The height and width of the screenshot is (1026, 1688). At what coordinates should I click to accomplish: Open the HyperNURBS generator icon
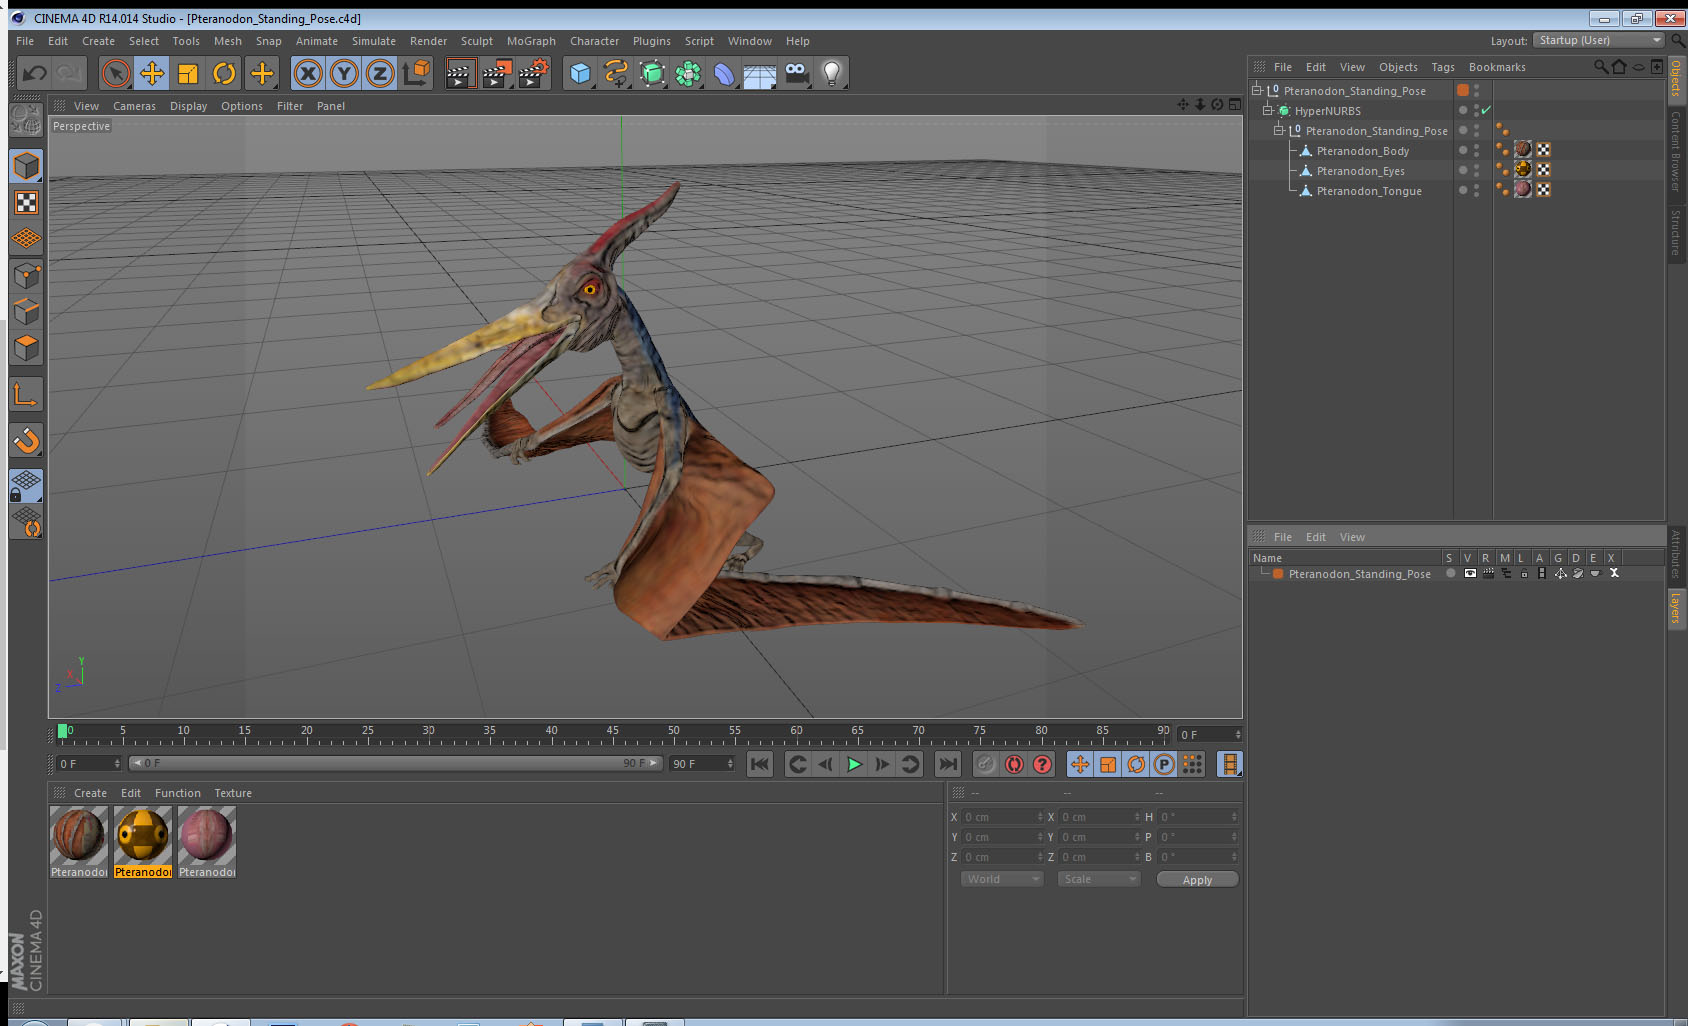point(652,73)
